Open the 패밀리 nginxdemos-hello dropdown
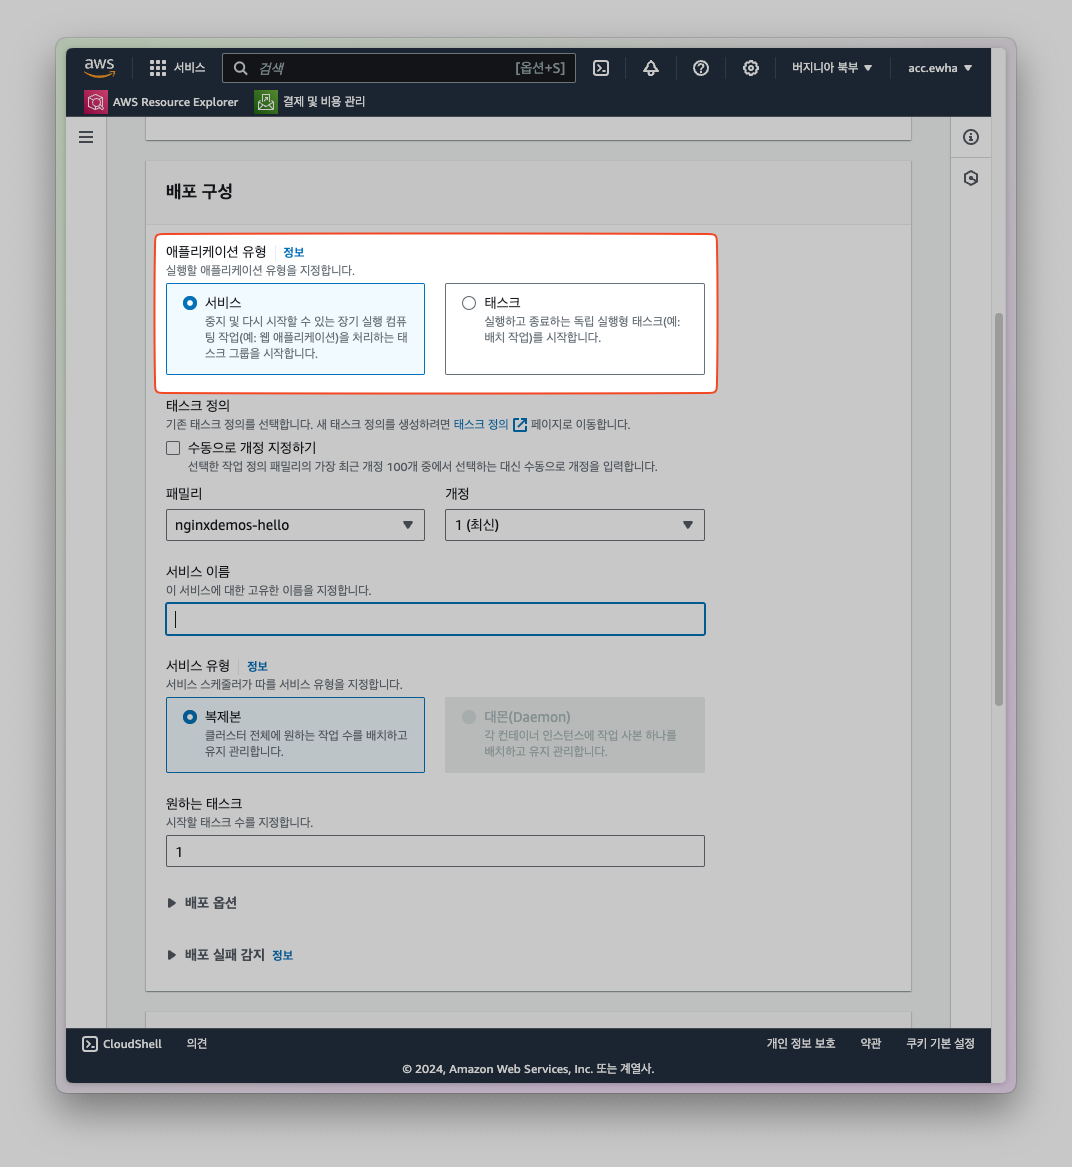The height and width of the screenshot is (1167, 1072). 295,525
